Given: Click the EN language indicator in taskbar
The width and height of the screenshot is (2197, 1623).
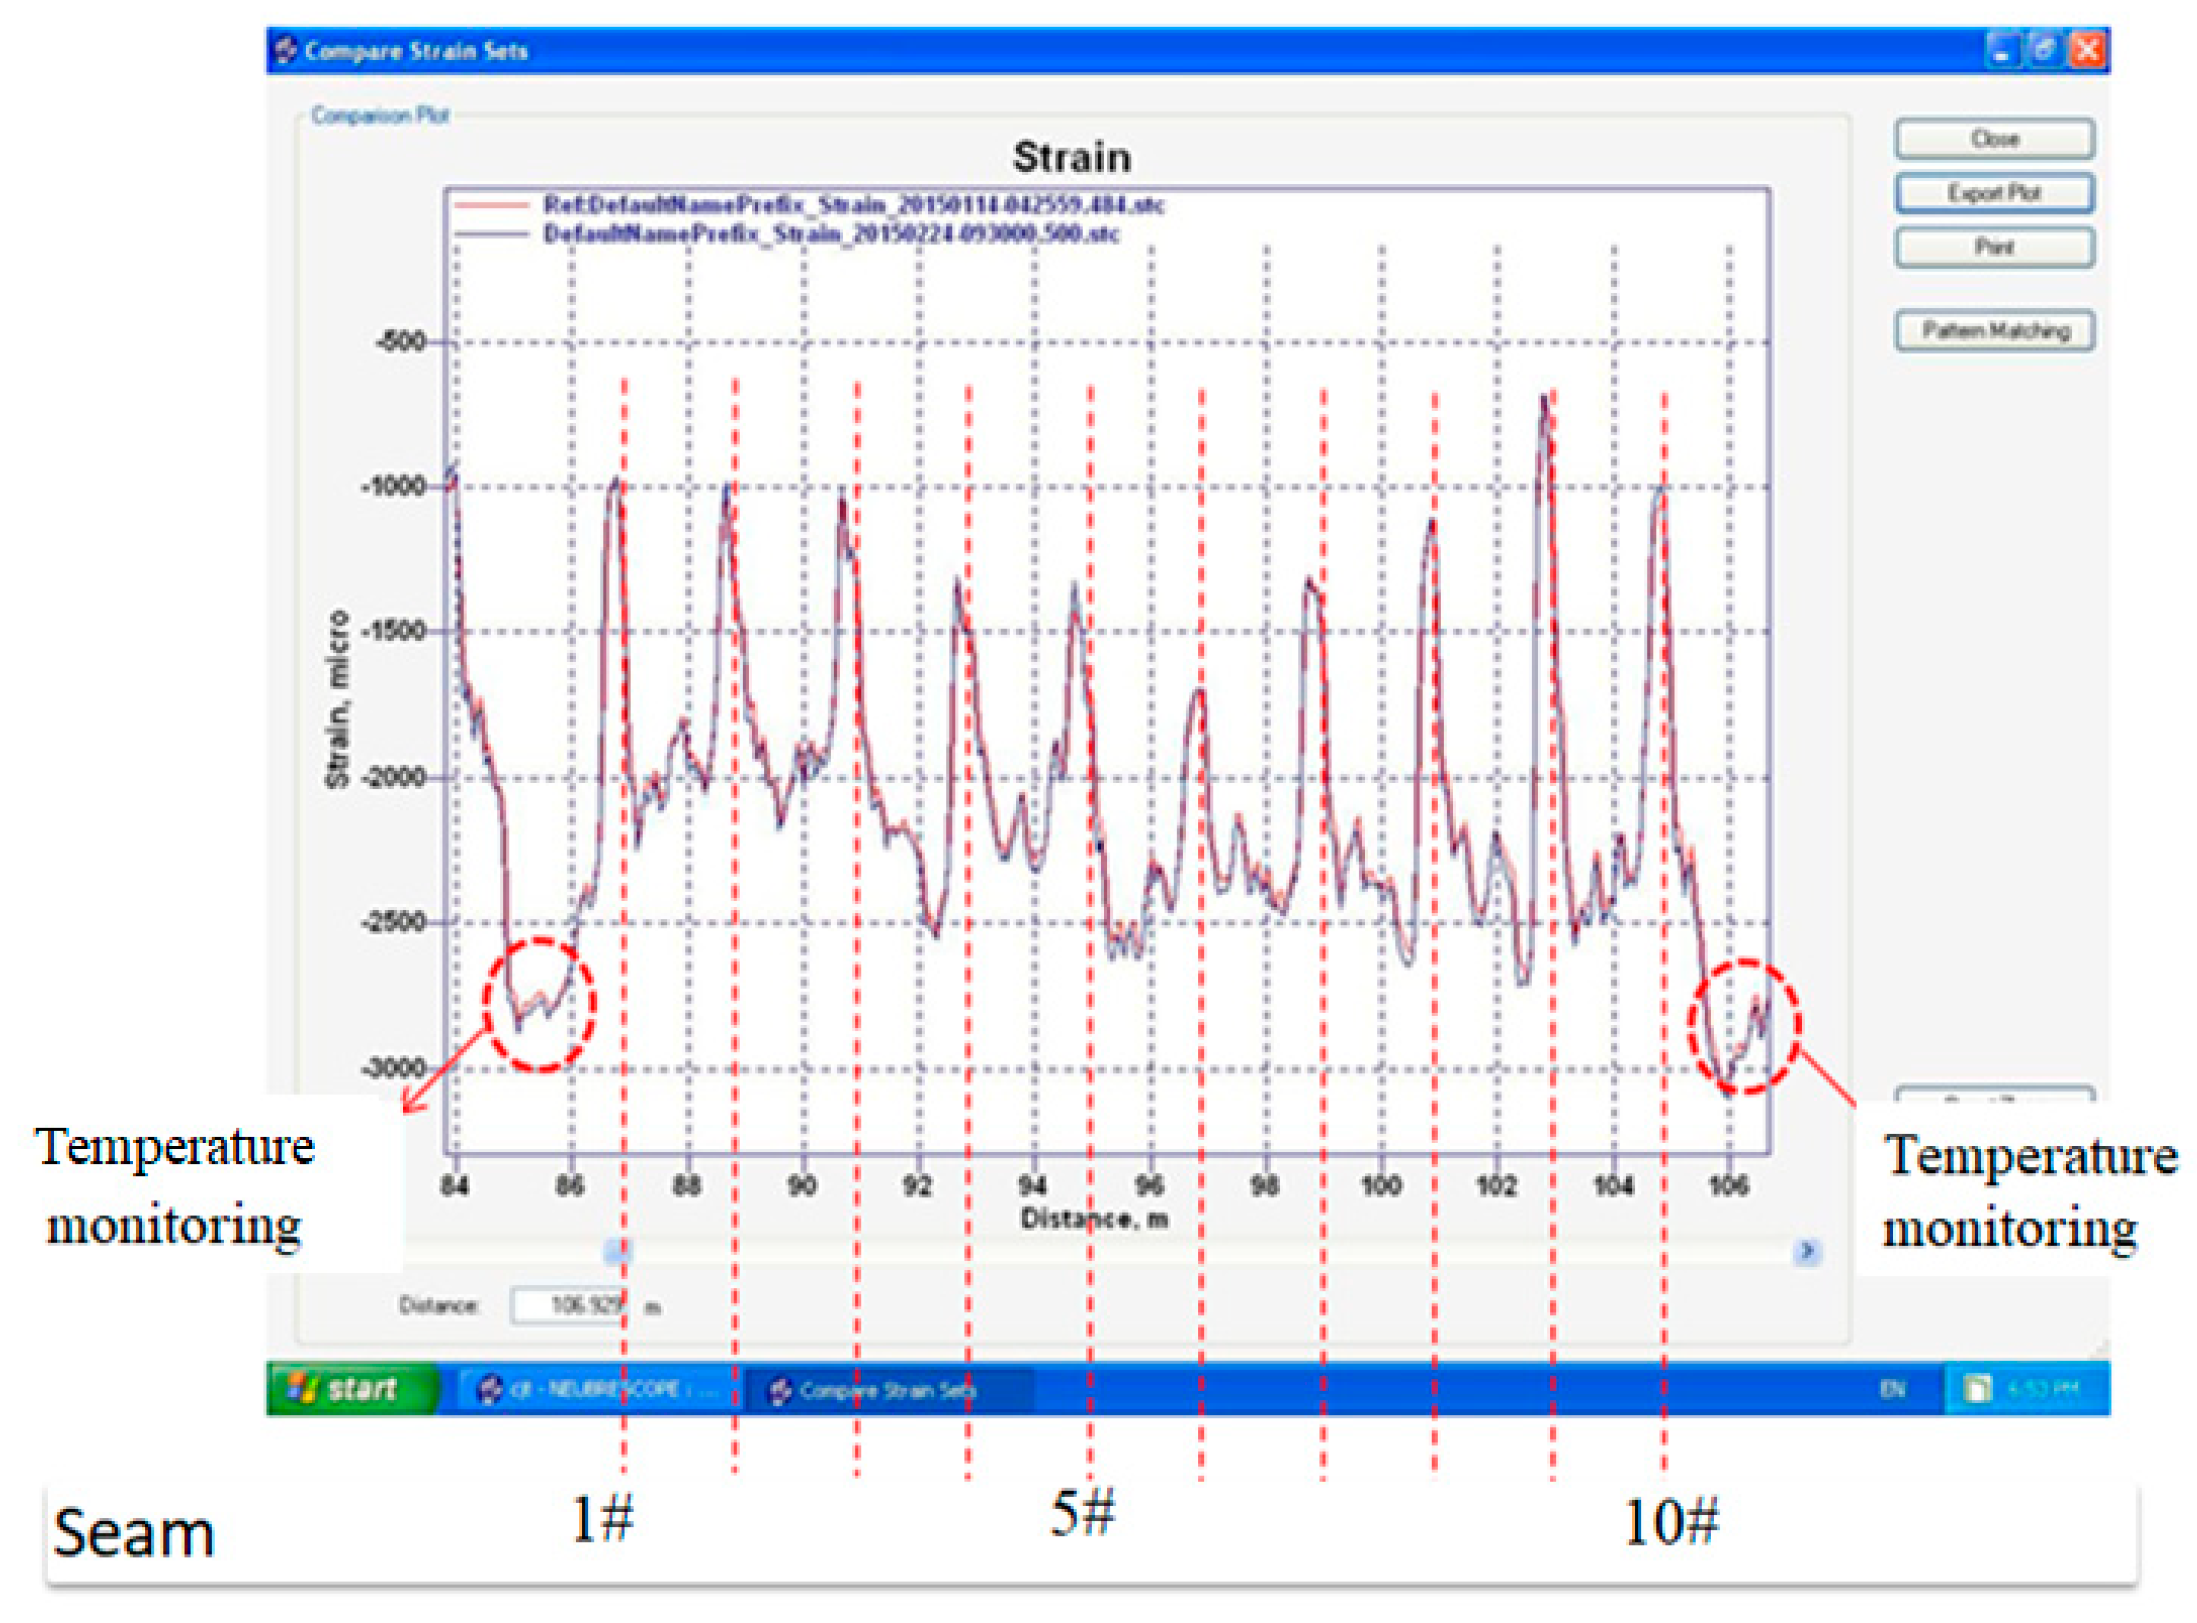Looking at the screenshot, I should tap(1892, 1388).
